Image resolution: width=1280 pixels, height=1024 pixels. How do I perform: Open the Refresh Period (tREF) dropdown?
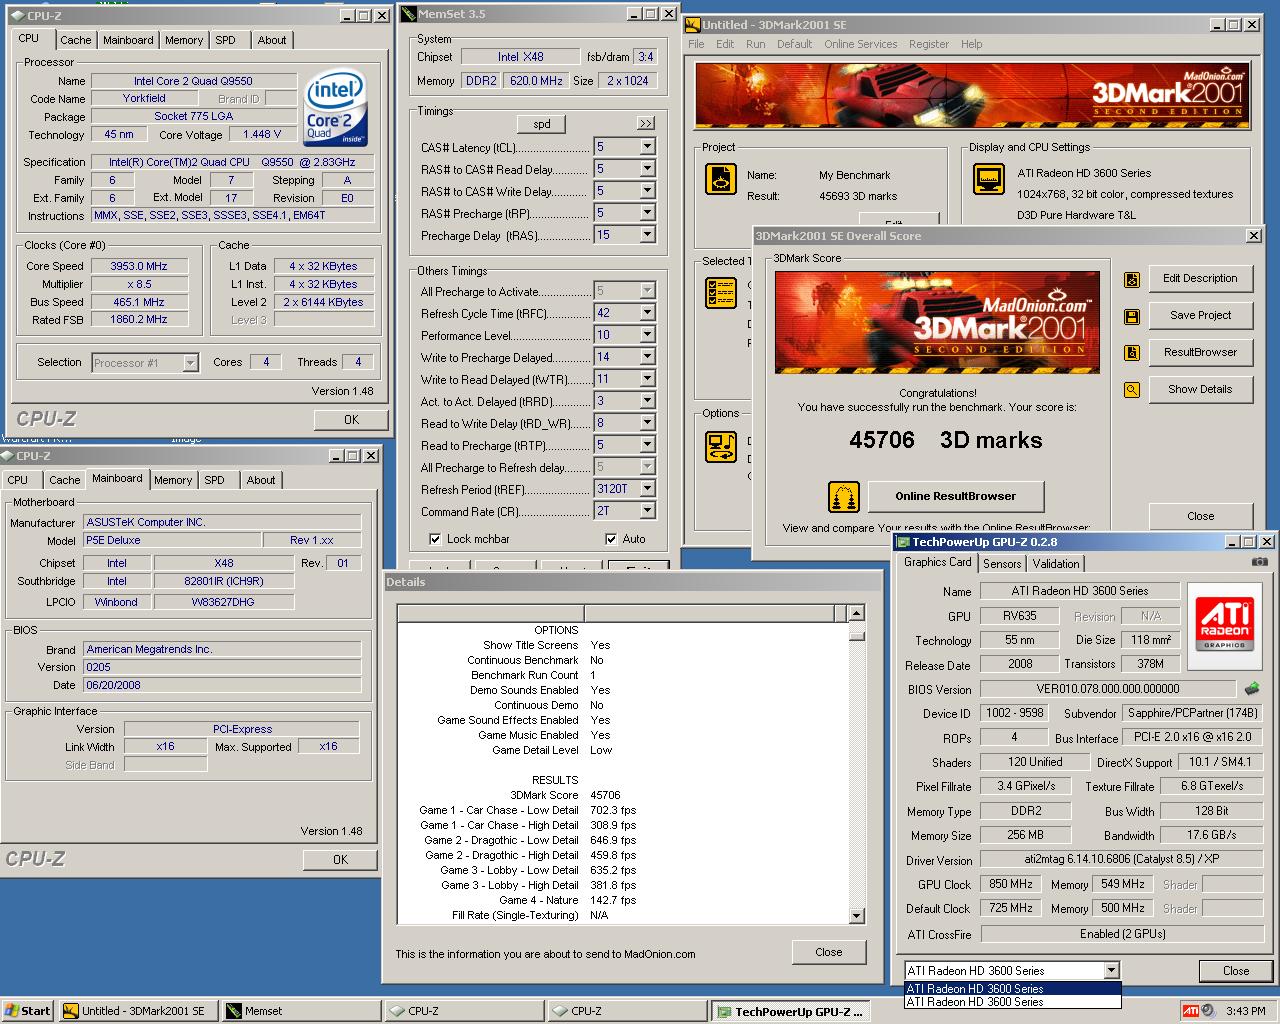pos(647,489)
